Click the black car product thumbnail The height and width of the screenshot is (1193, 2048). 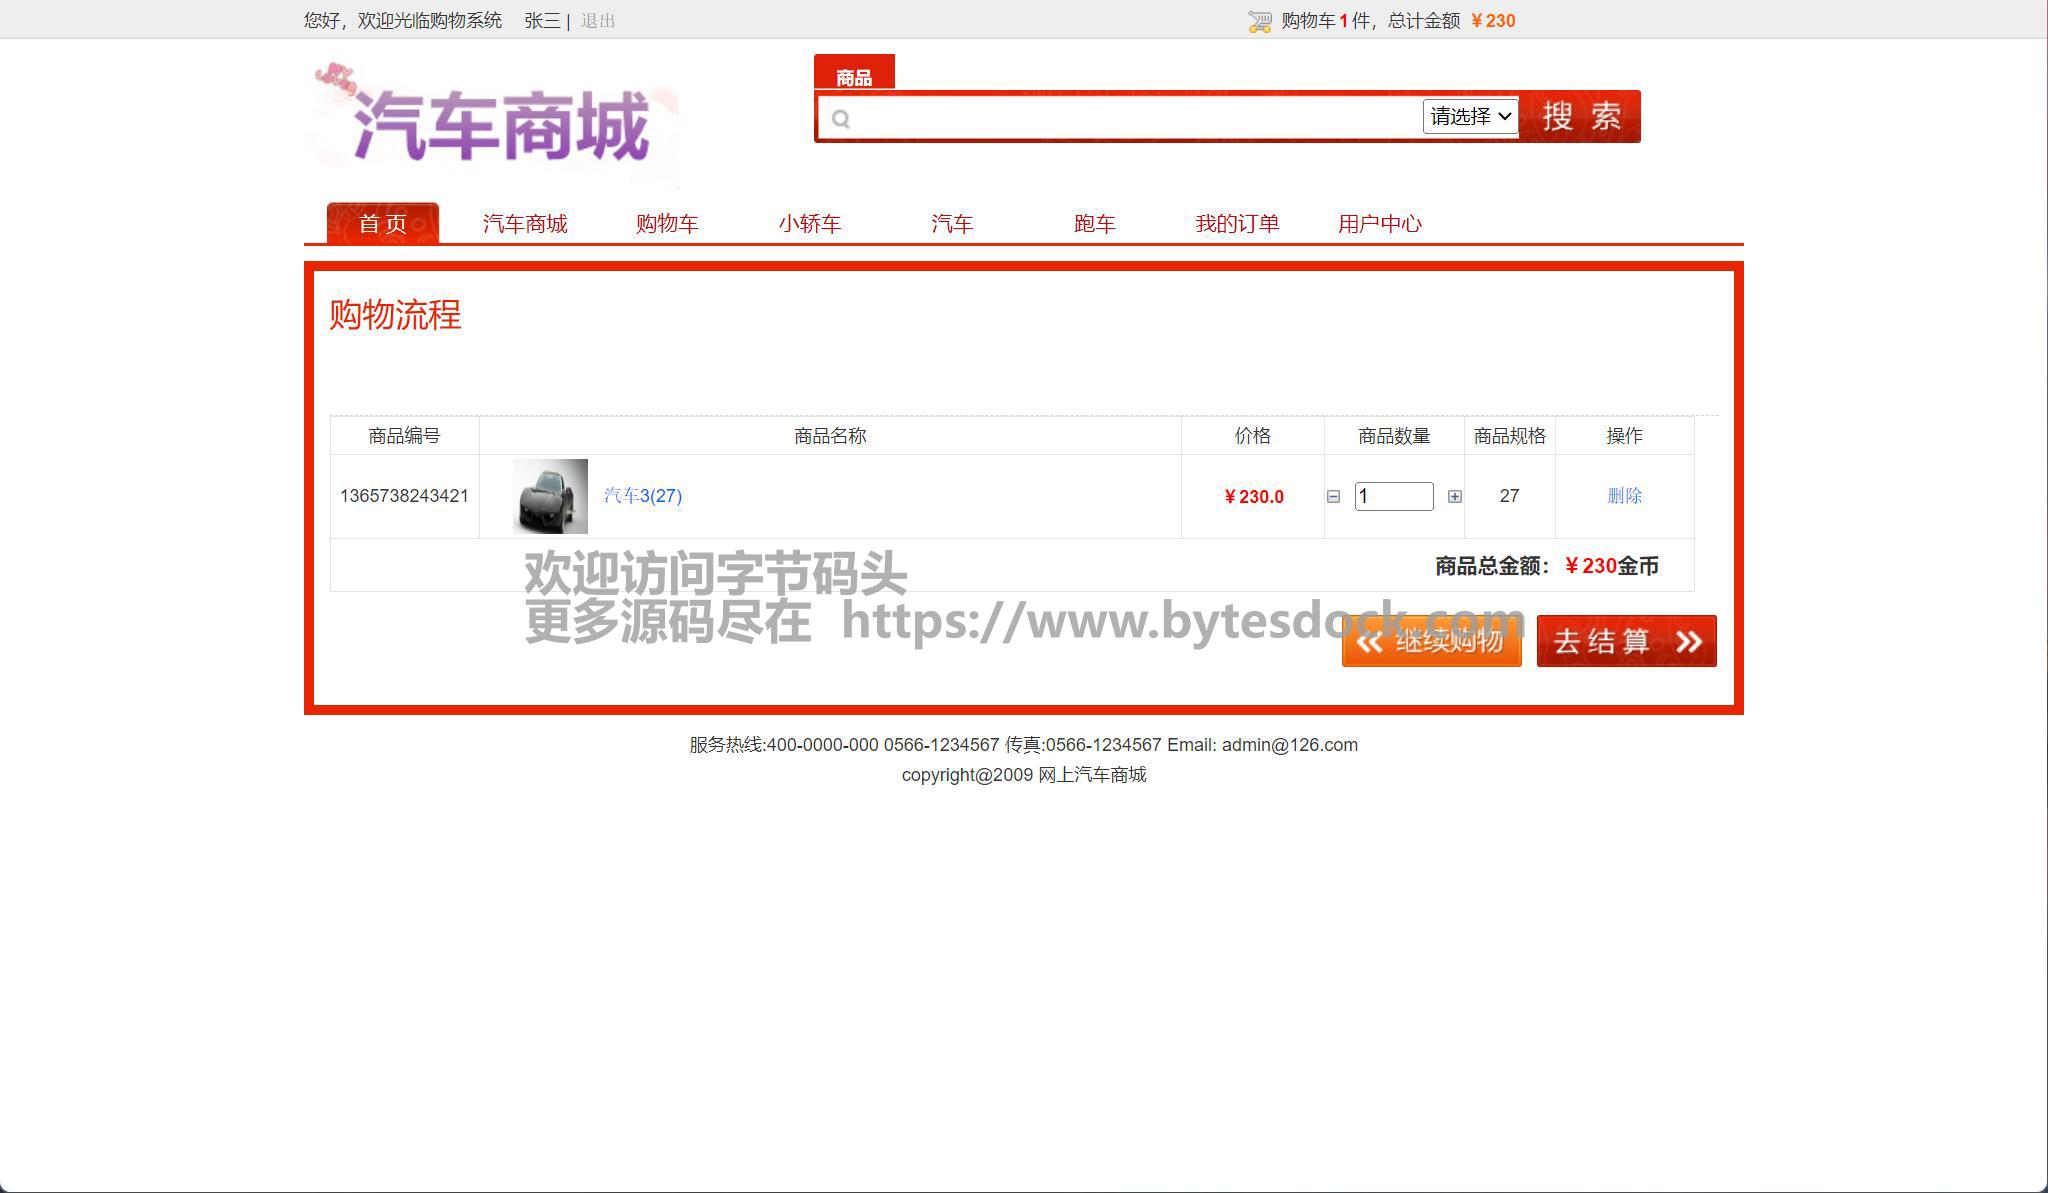coord(550,496)
